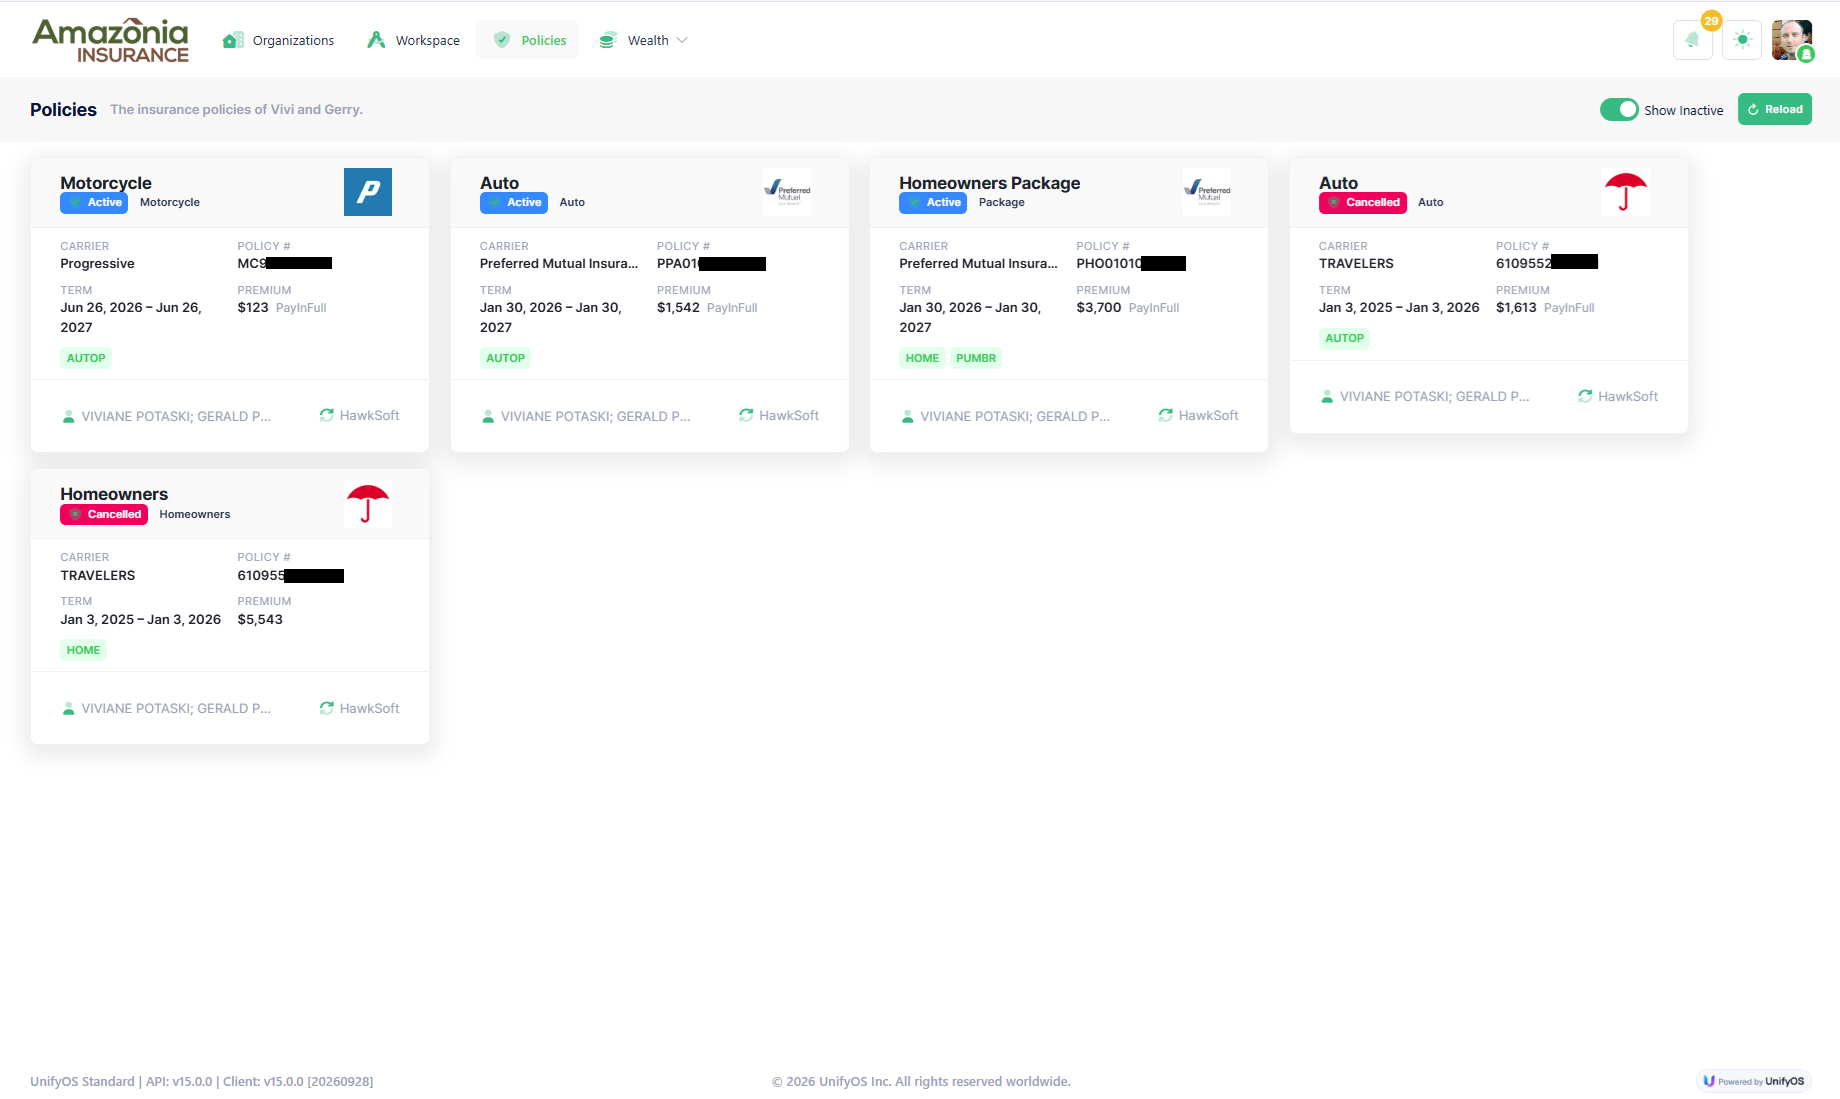
Task: Toggle the light theme sun icon
Action: coord(1742,40)
